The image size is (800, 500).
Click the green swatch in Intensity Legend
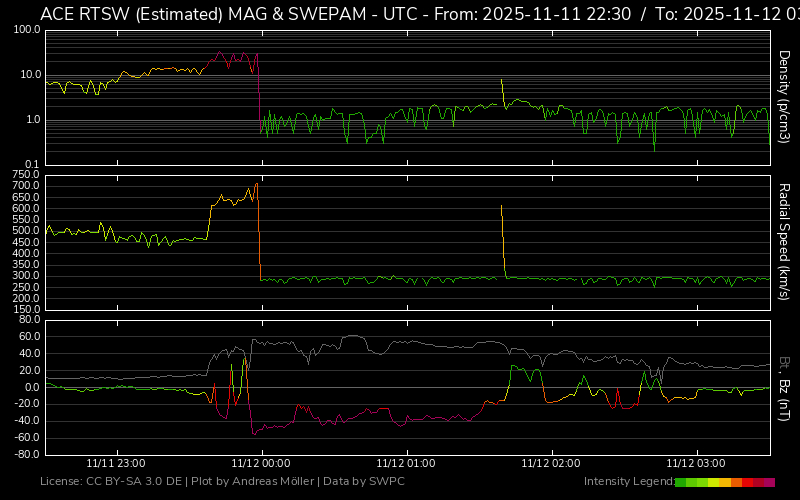(x=682, y=482)
